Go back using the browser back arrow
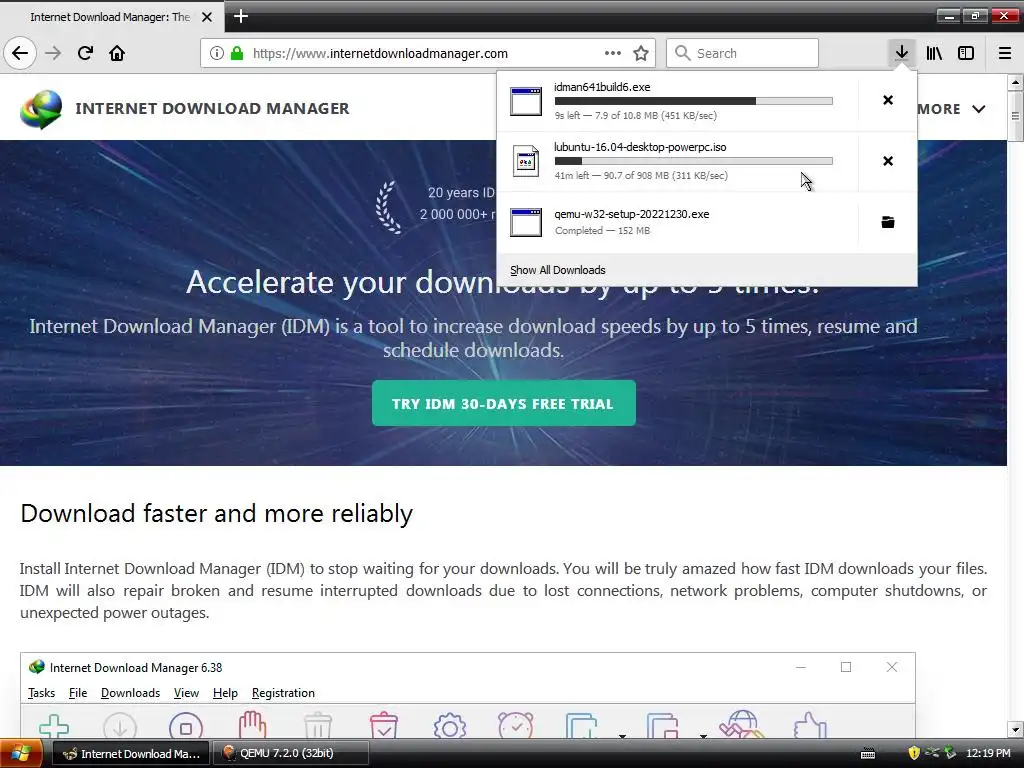1024x768 pixels. point(20,53)
